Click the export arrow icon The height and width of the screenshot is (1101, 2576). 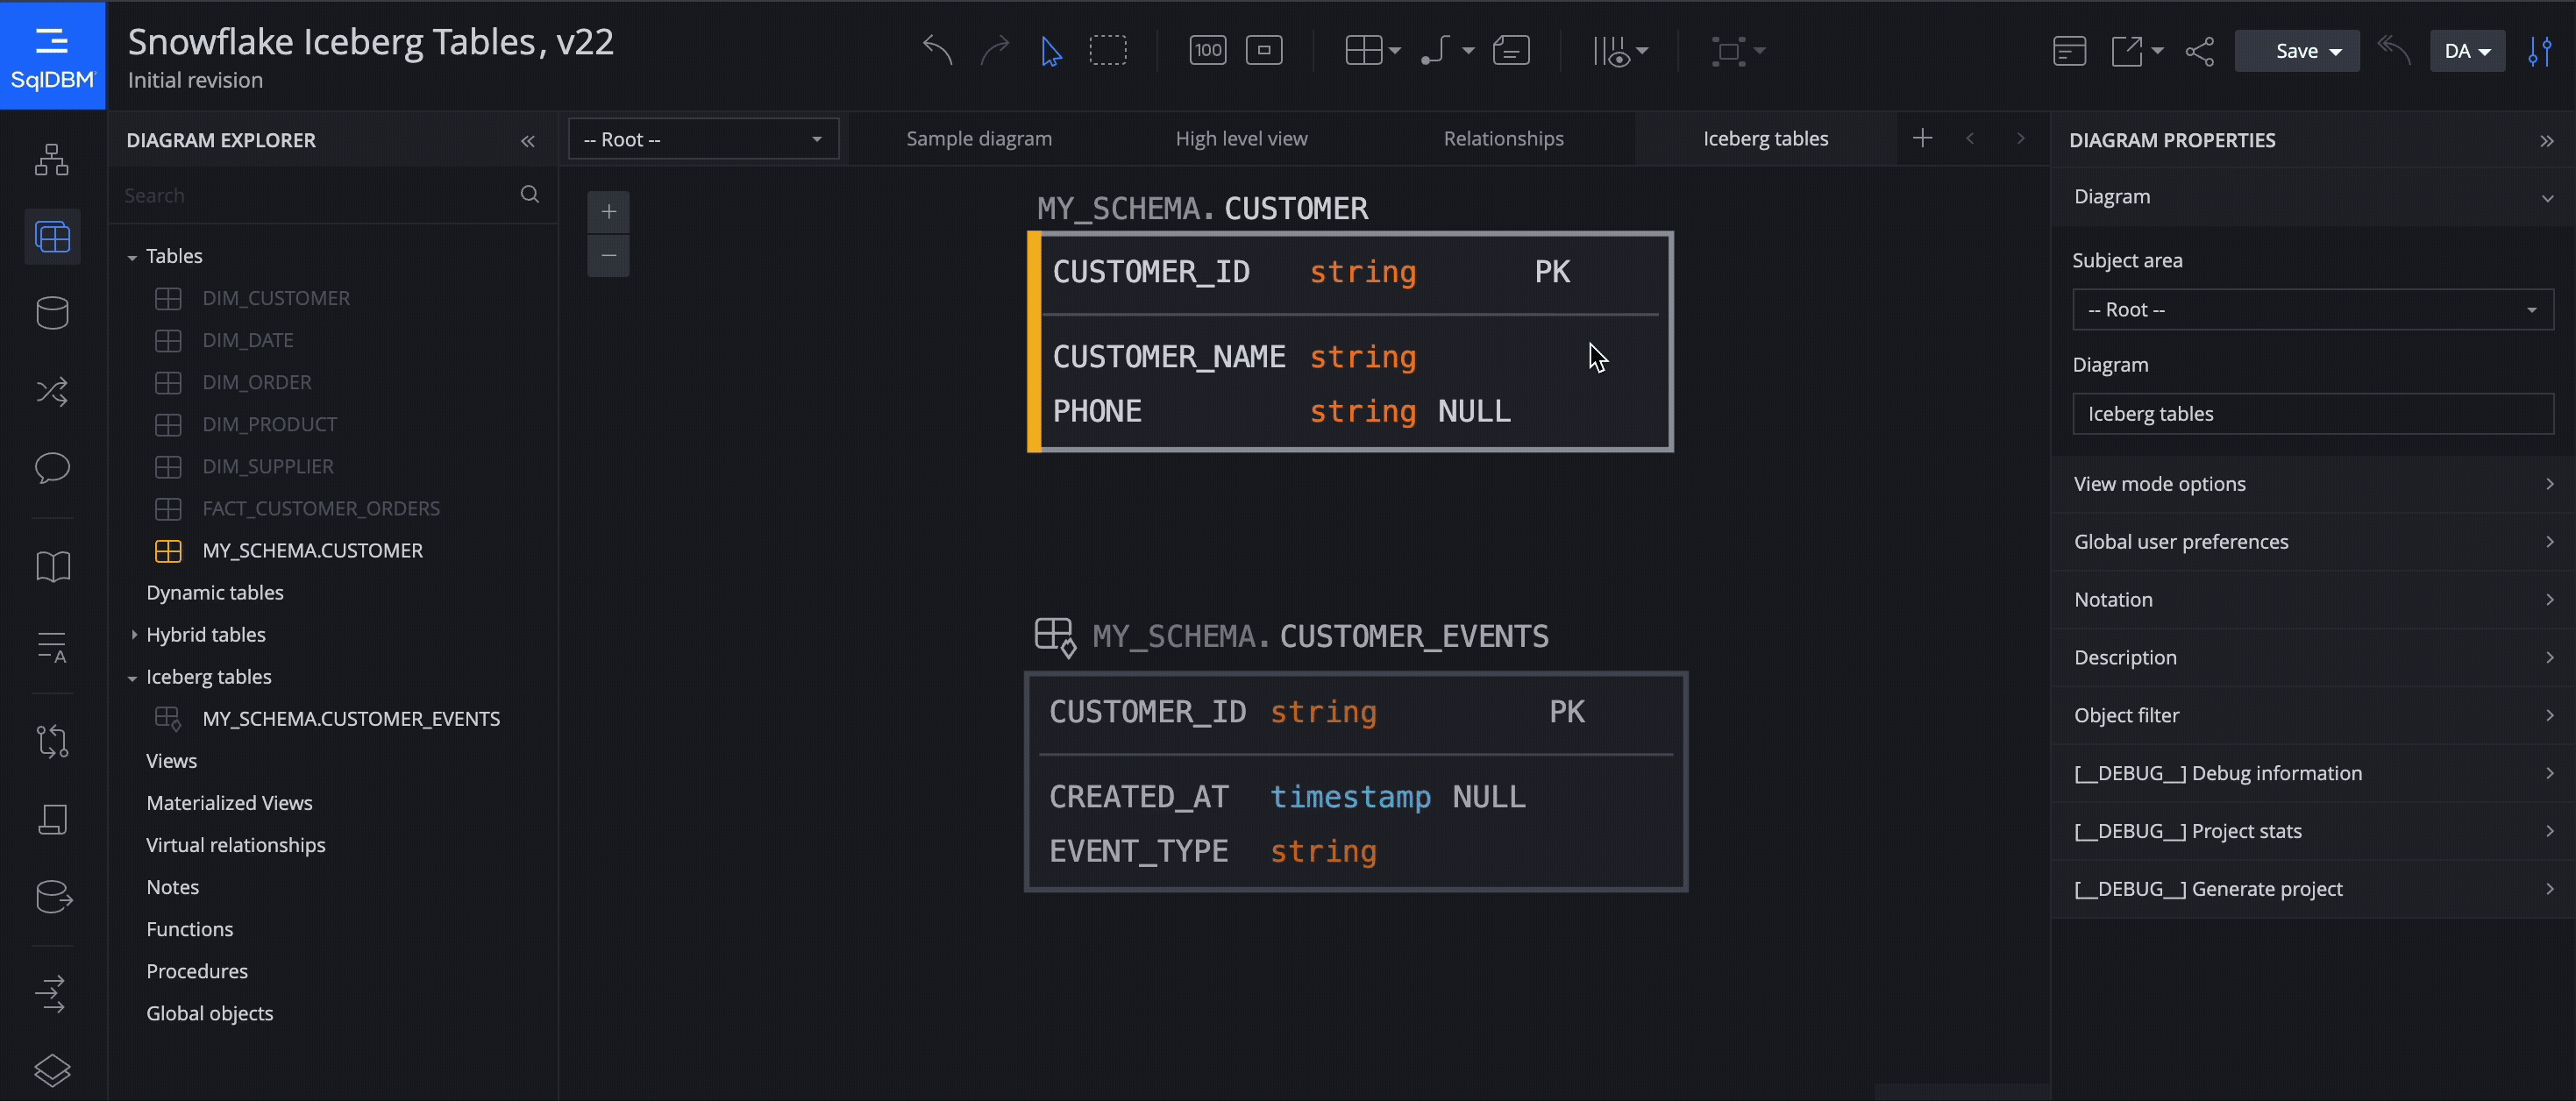pos(2127,51)
